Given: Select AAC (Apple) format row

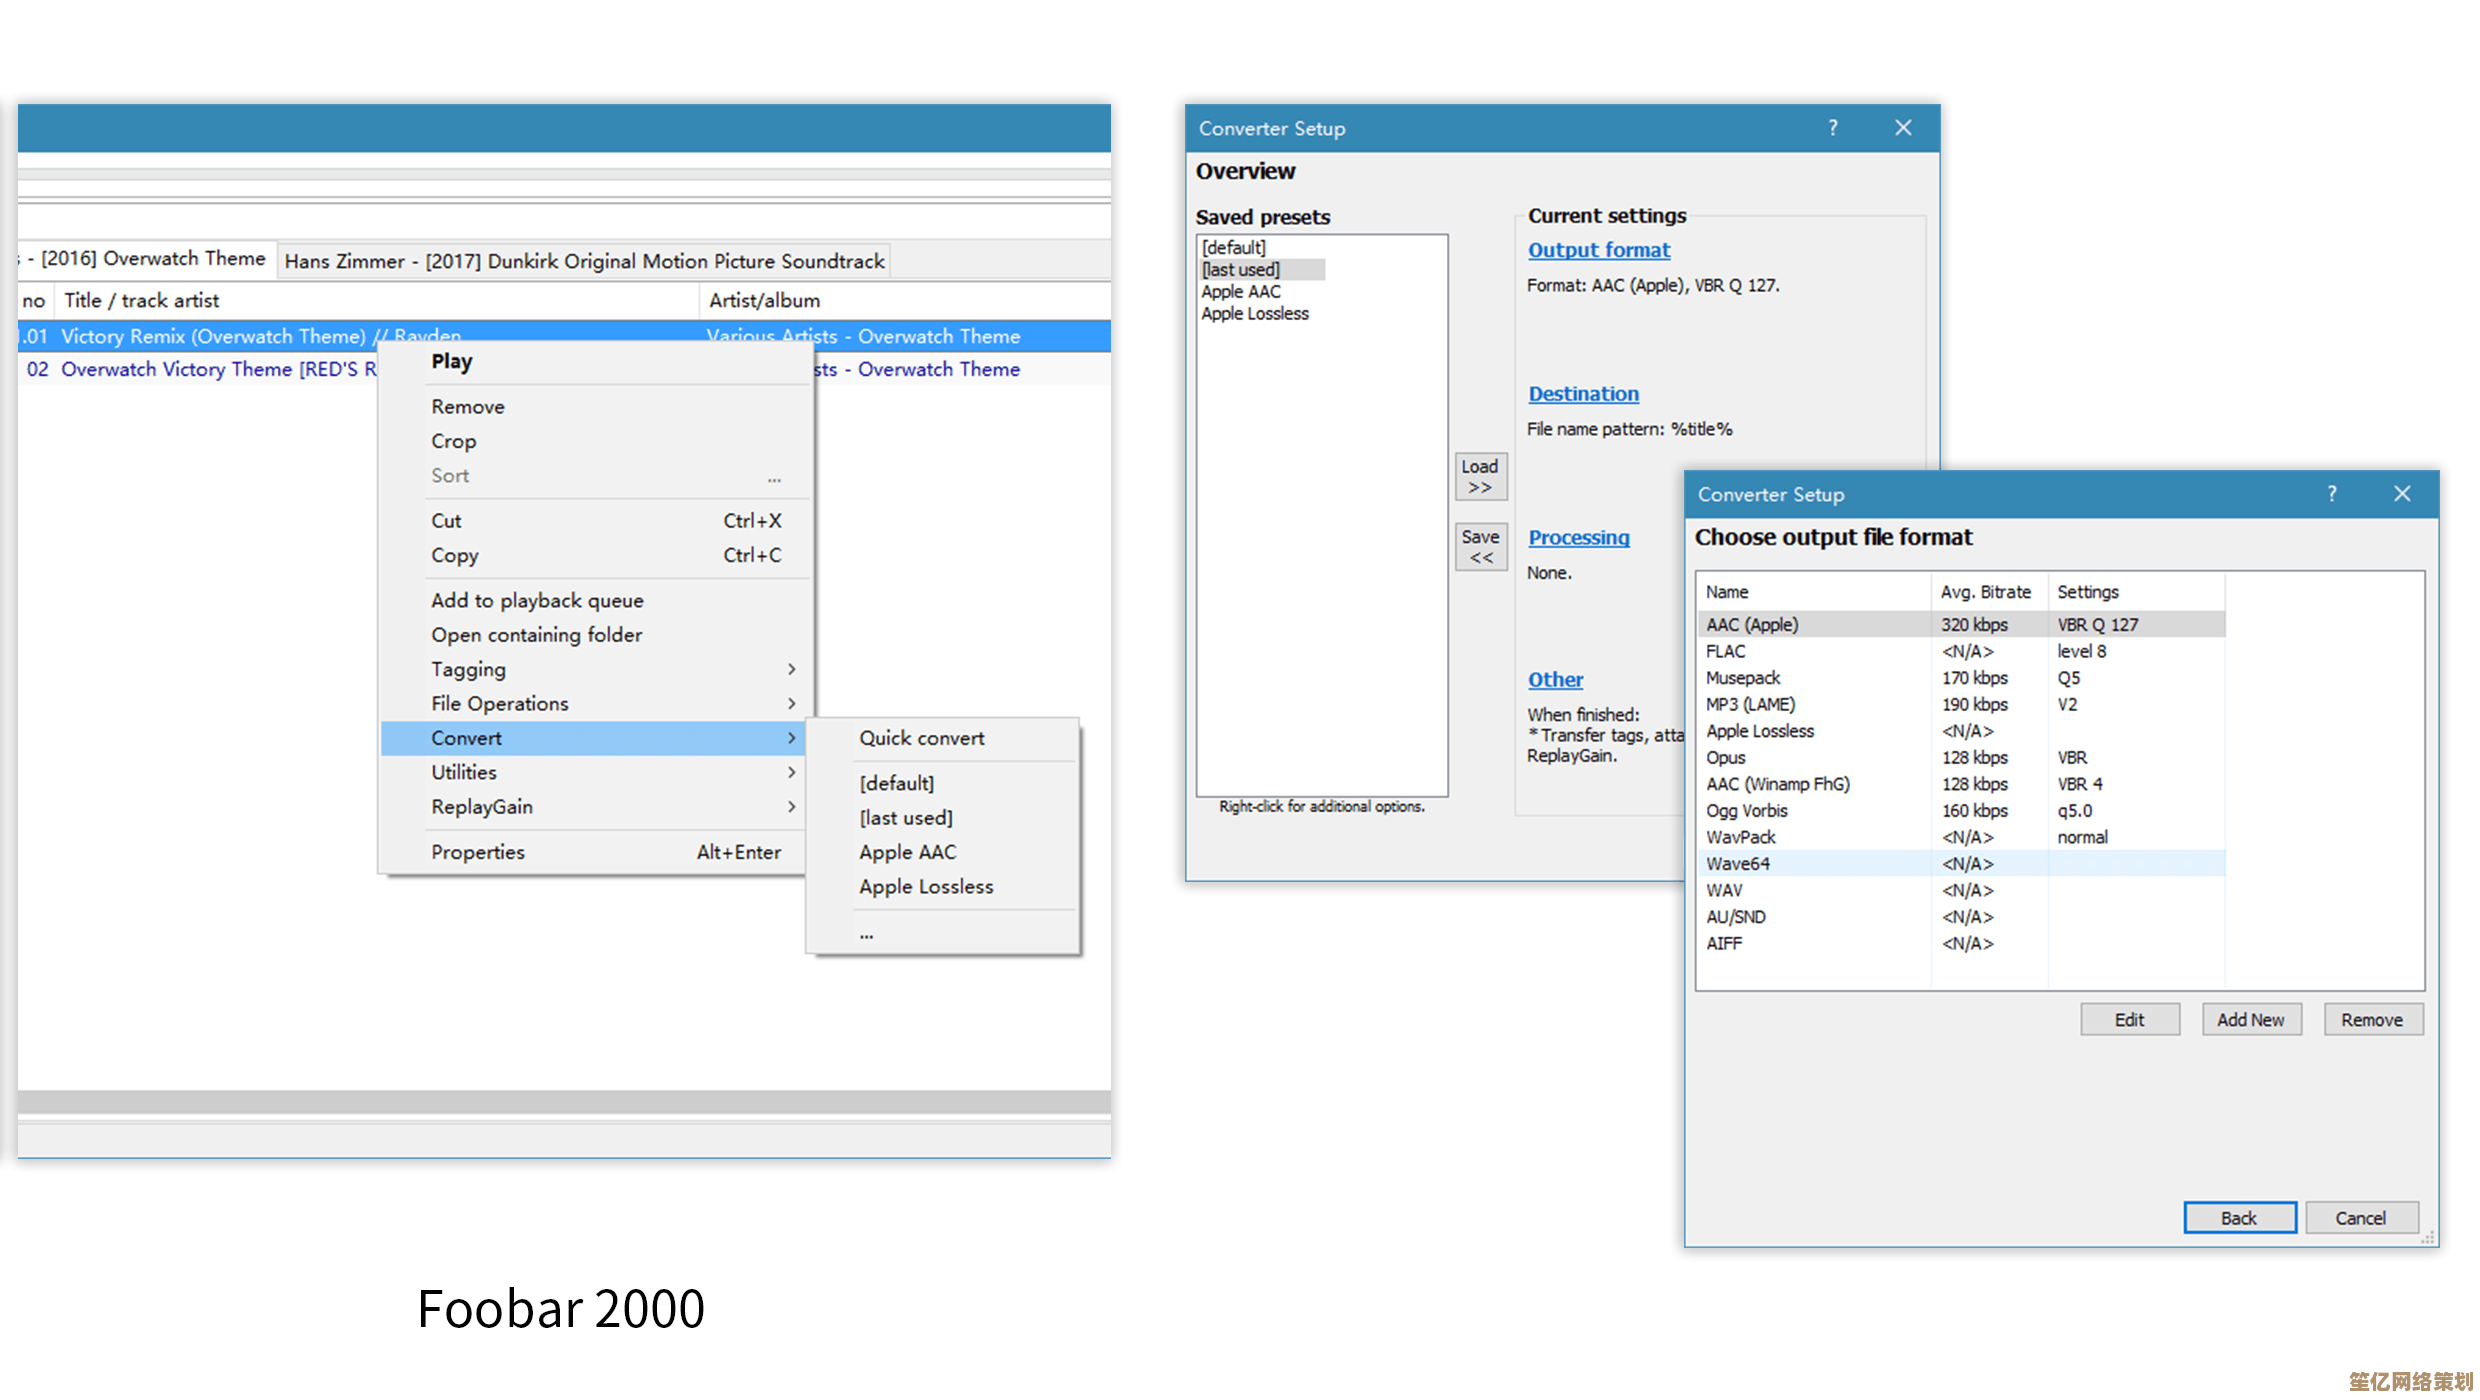Looking at the screenshot, I should click(1961, 625).
